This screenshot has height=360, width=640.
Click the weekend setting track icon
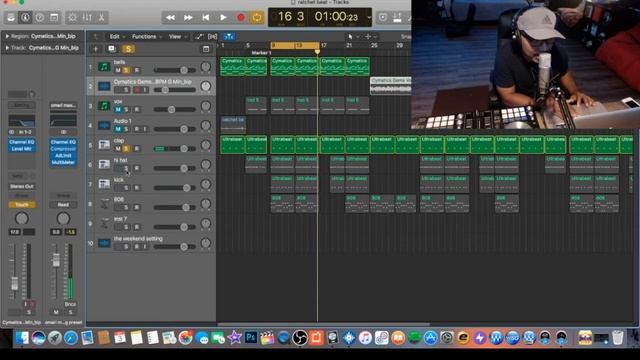[104, 243]
